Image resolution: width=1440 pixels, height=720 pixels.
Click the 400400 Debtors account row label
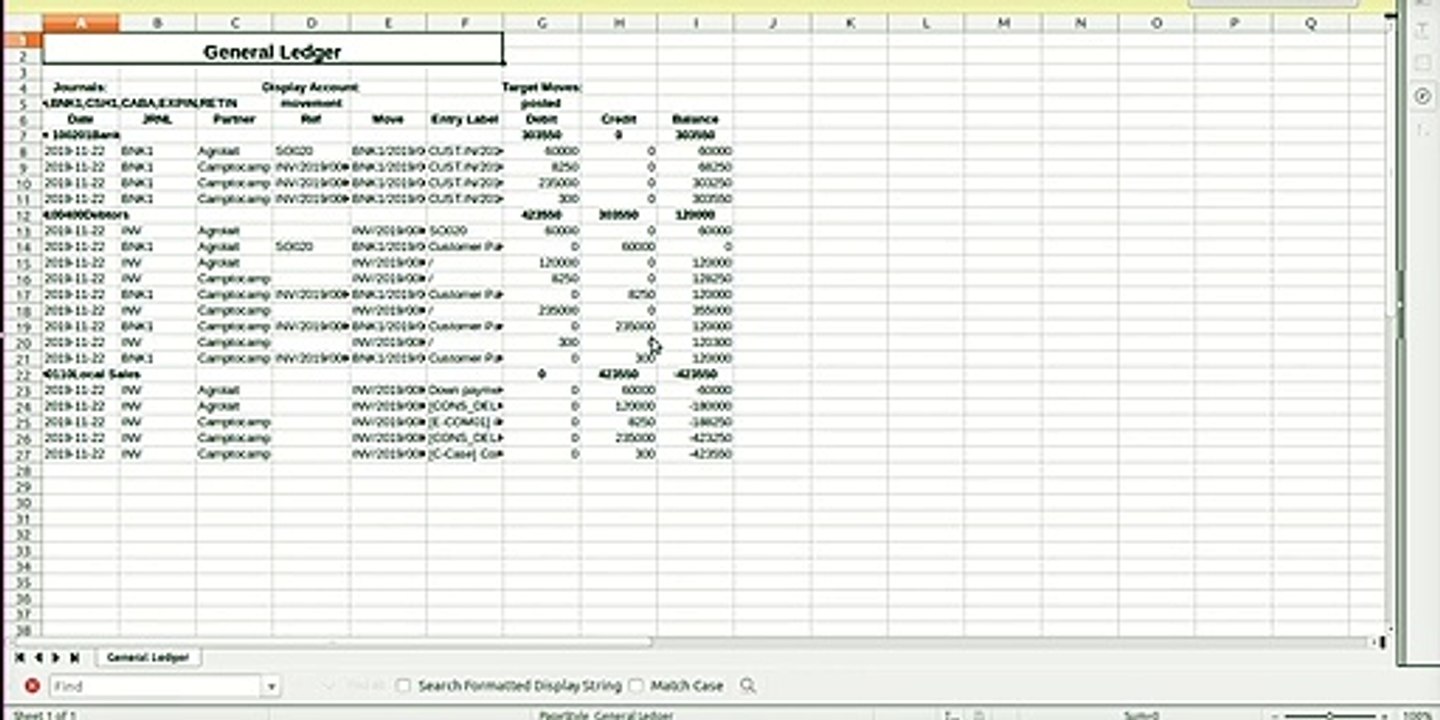tap(87, 215)
